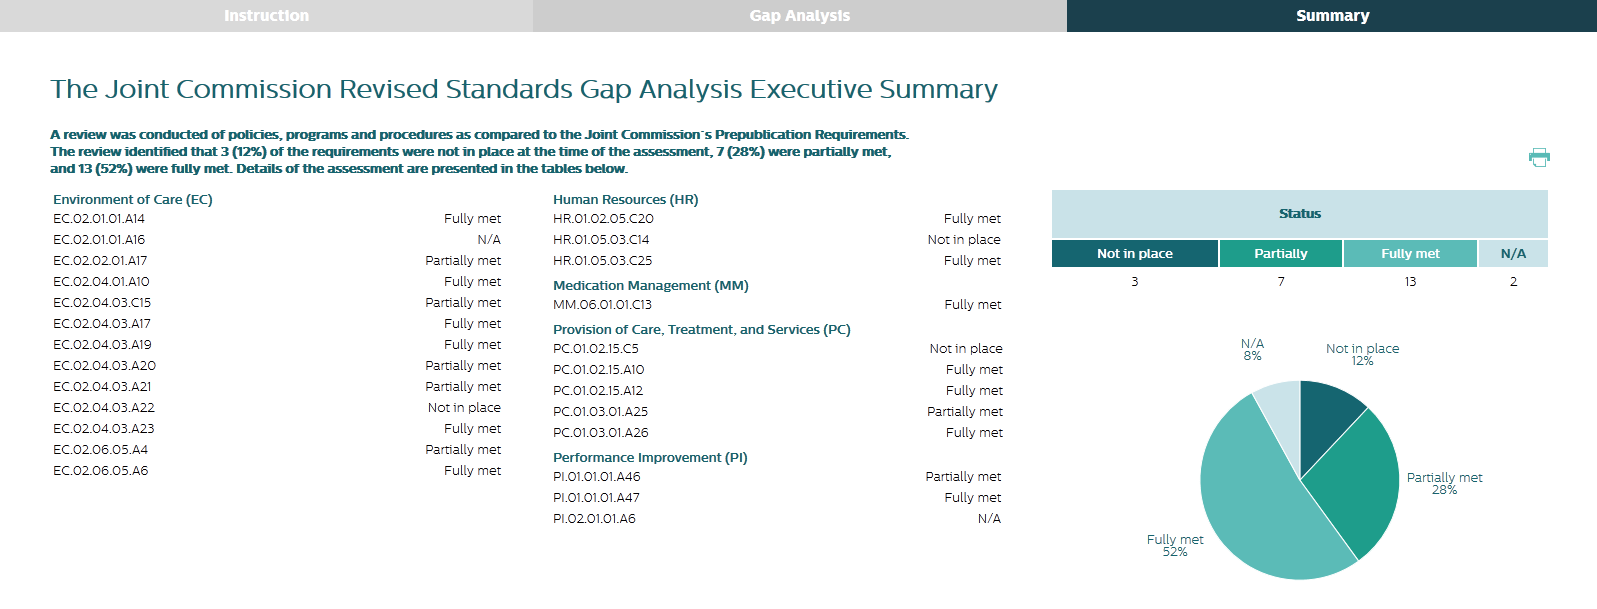Viewport: 1597px width, 609px height.
Task: Switch to the Instruction tab
Action: [266, 16]
